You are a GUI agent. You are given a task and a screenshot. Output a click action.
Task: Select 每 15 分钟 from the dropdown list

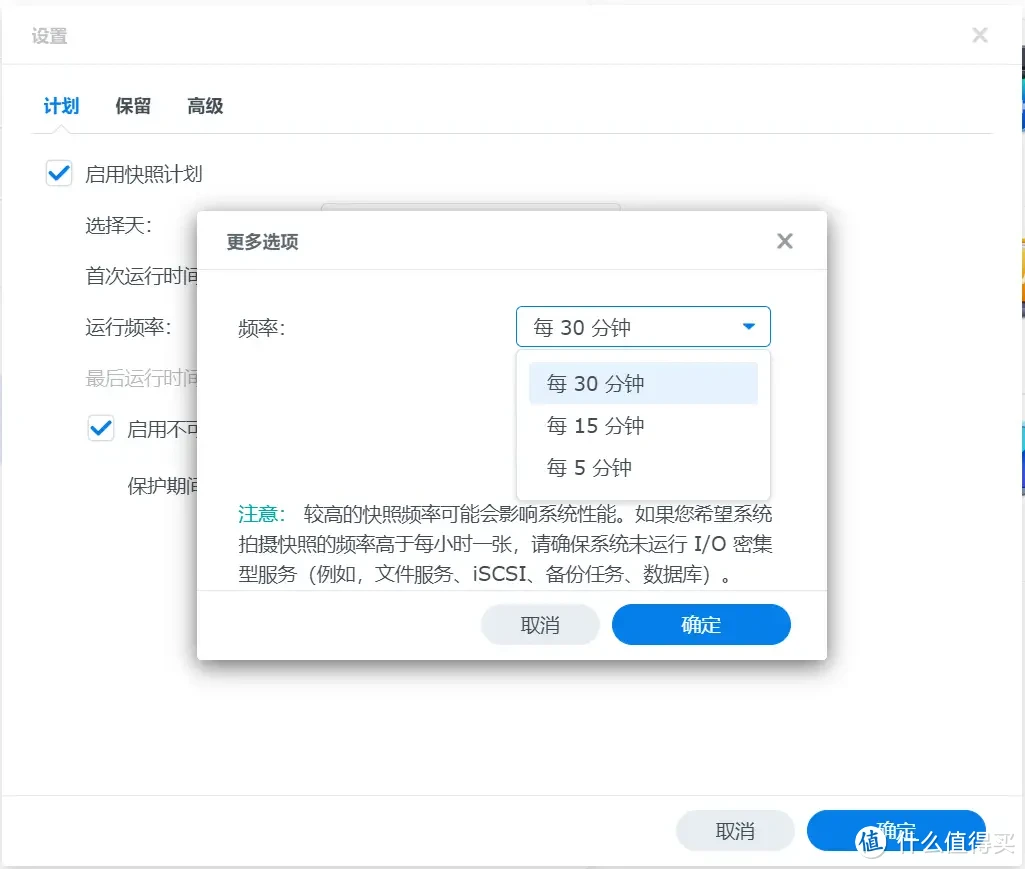594,425
